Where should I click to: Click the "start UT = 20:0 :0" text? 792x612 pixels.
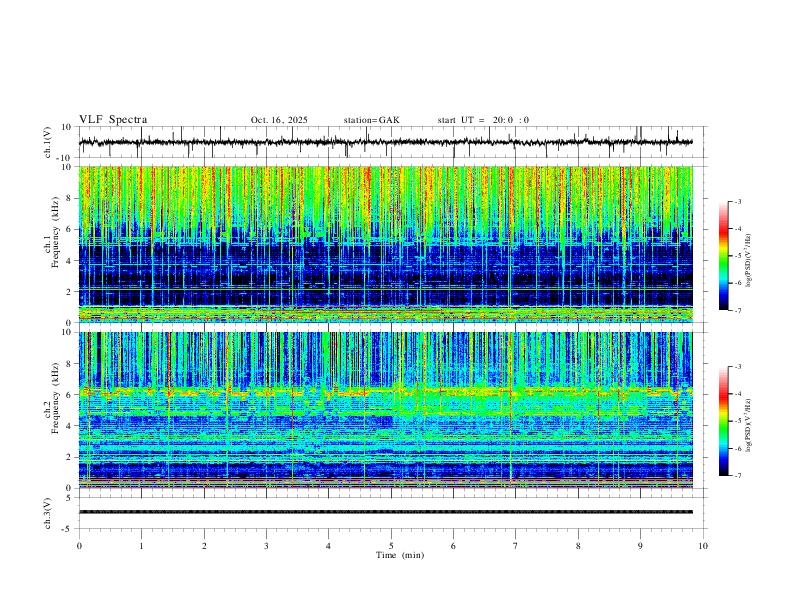click(x=483, y=120)
